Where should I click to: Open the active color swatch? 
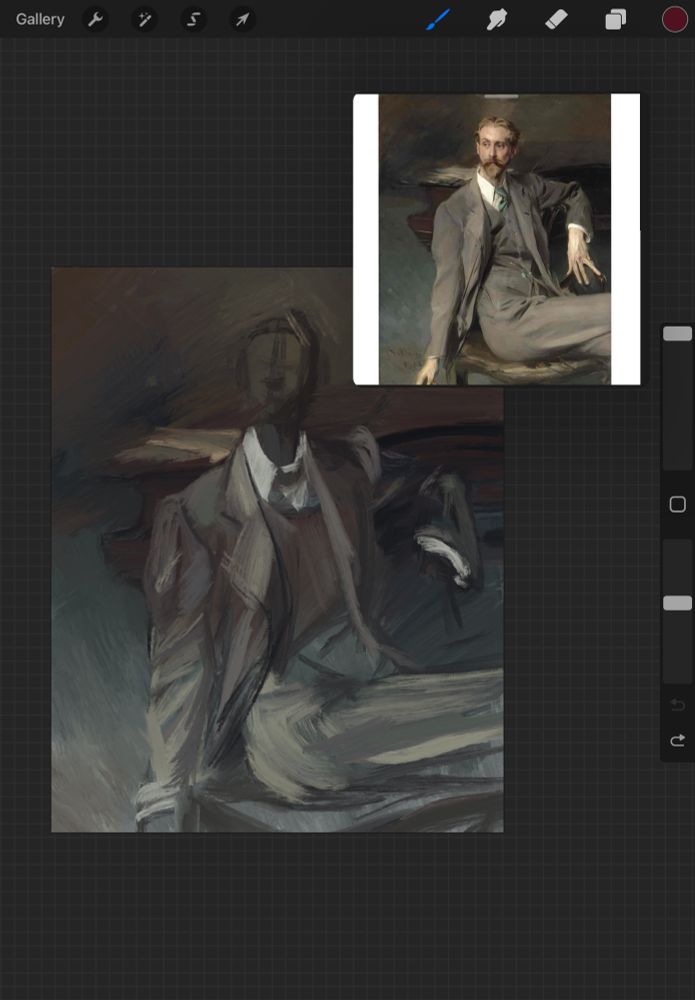click(675, 20)
